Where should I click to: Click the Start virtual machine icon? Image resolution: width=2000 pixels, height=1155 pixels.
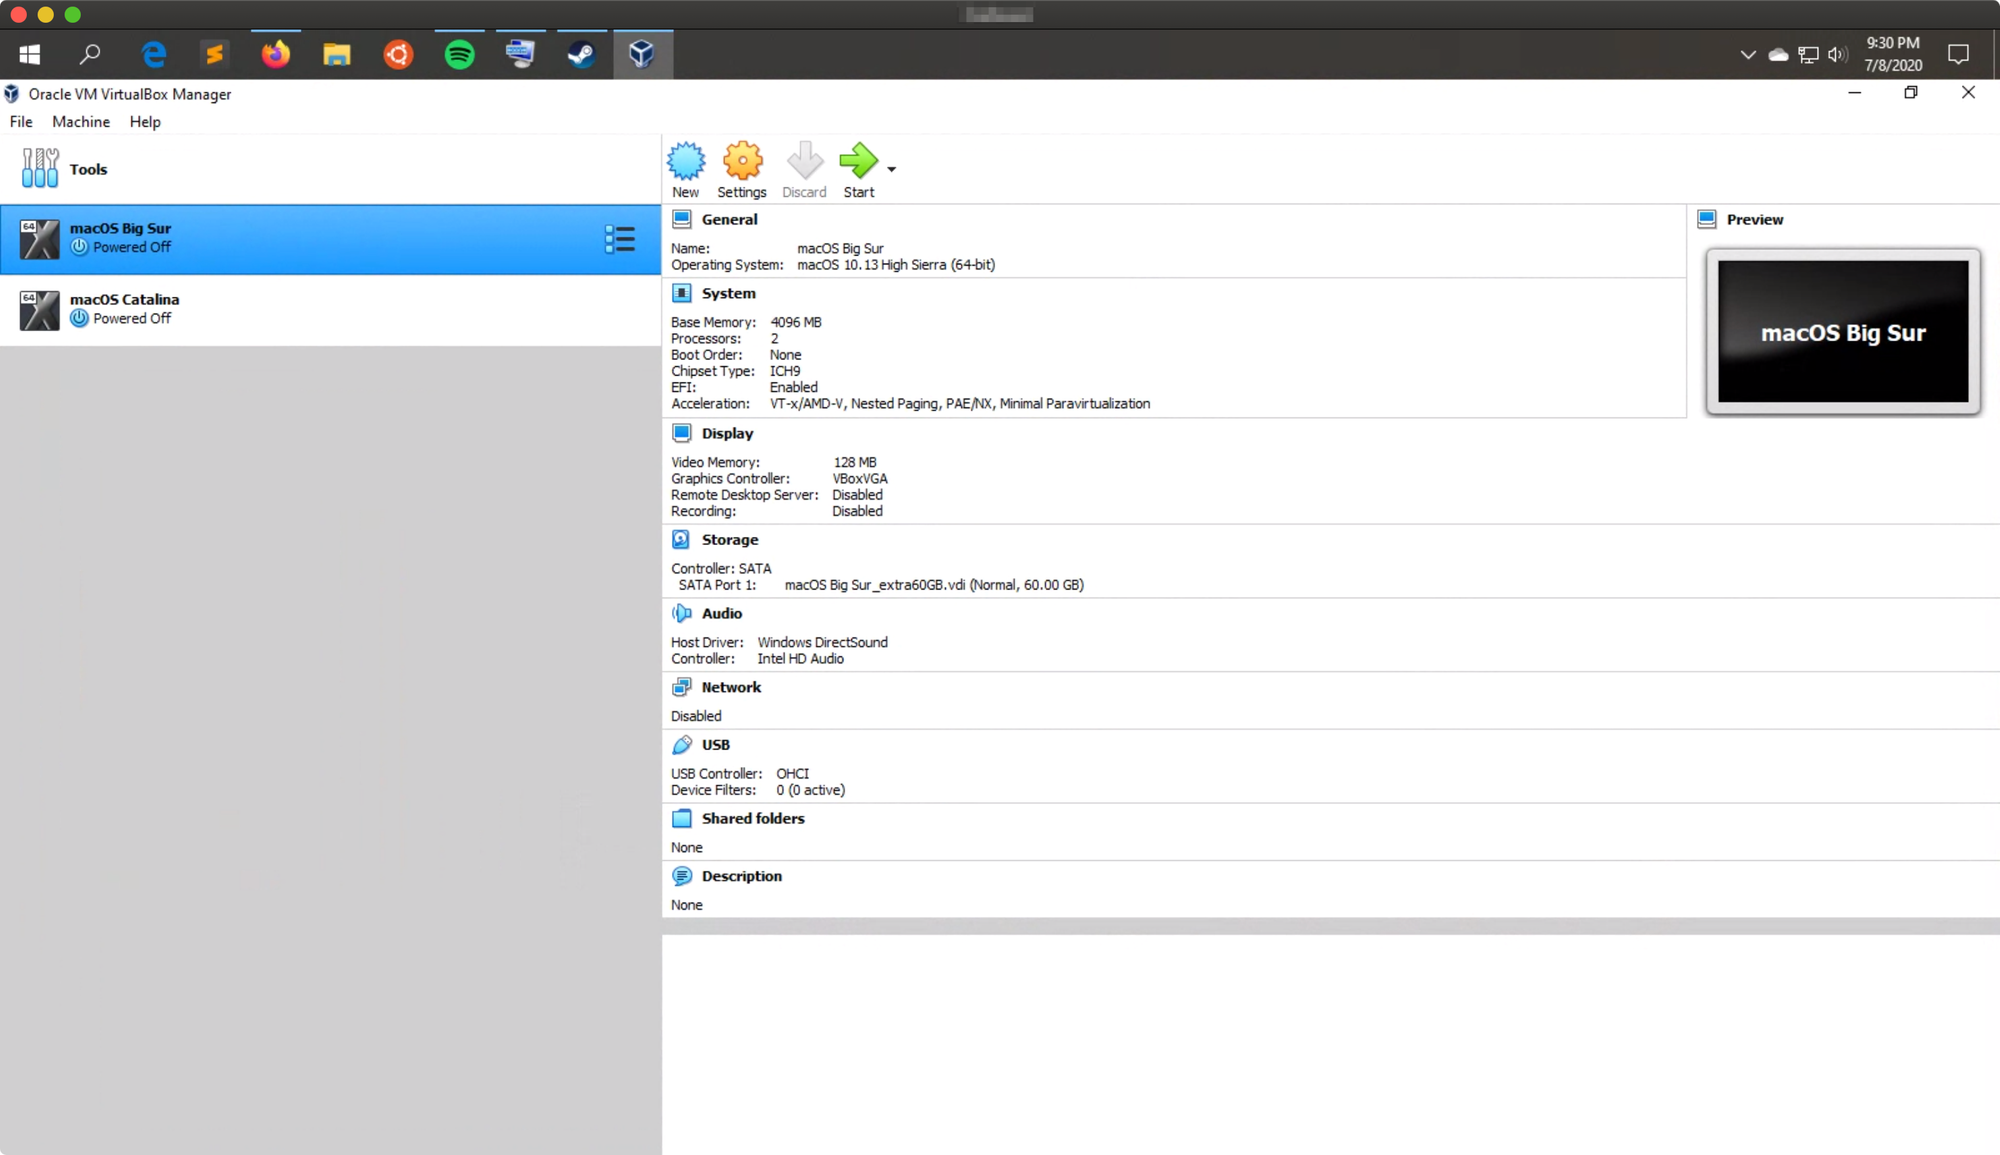click(858, 161)
